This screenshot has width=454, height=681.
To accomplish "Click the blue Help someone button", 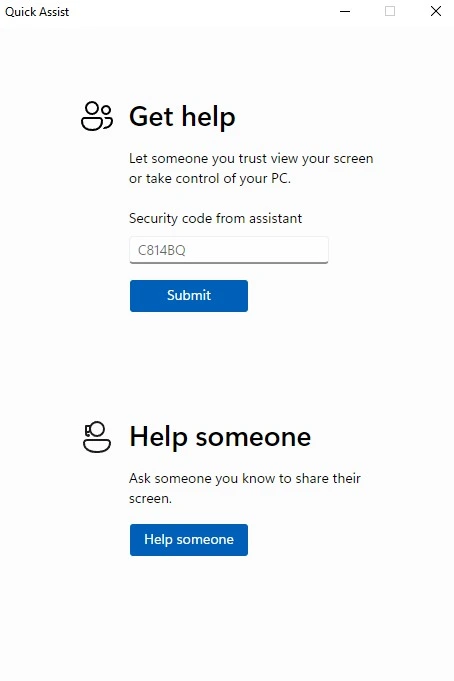I will pos(189,540).
